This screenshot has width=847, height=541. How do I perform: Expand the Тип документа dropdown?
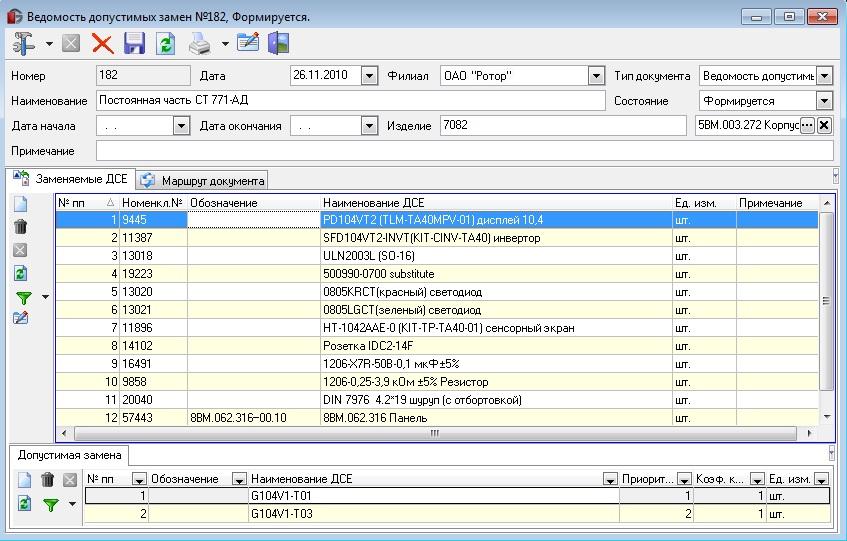pos(824,76)
